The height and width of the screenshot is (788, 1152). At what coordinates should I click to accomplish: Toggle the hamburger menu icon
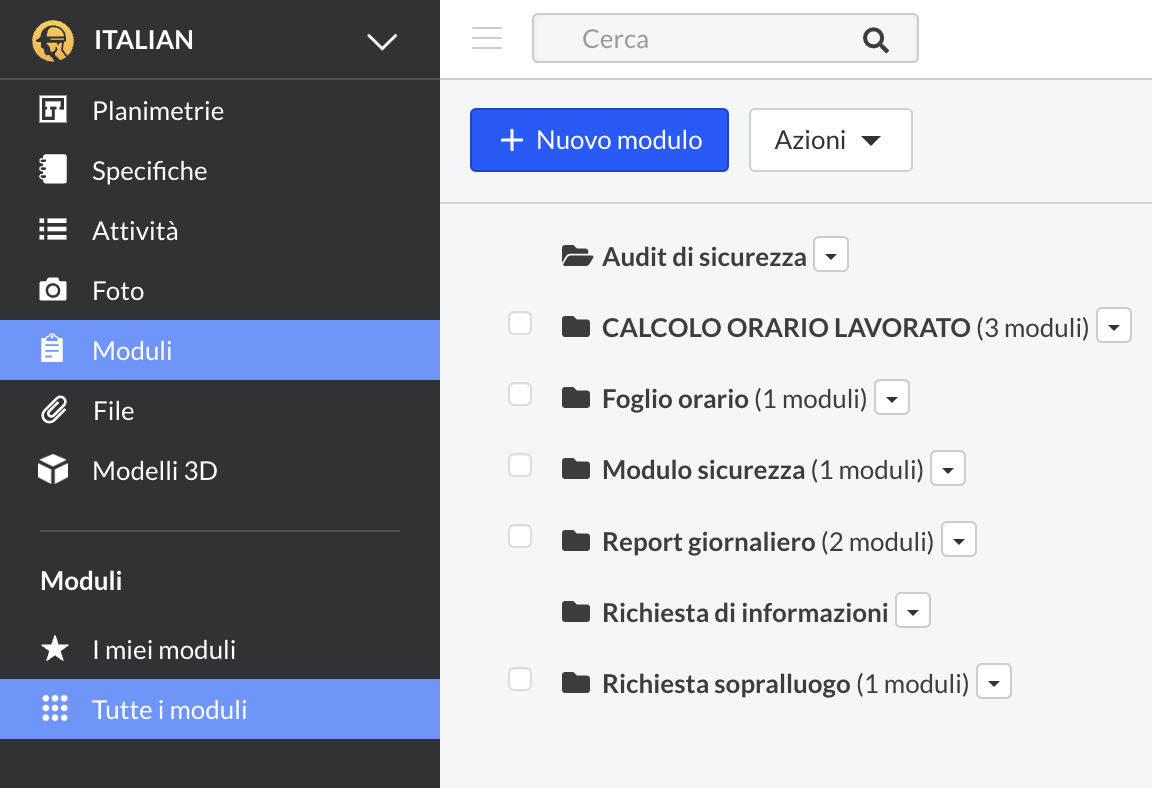tap(487, 38)
